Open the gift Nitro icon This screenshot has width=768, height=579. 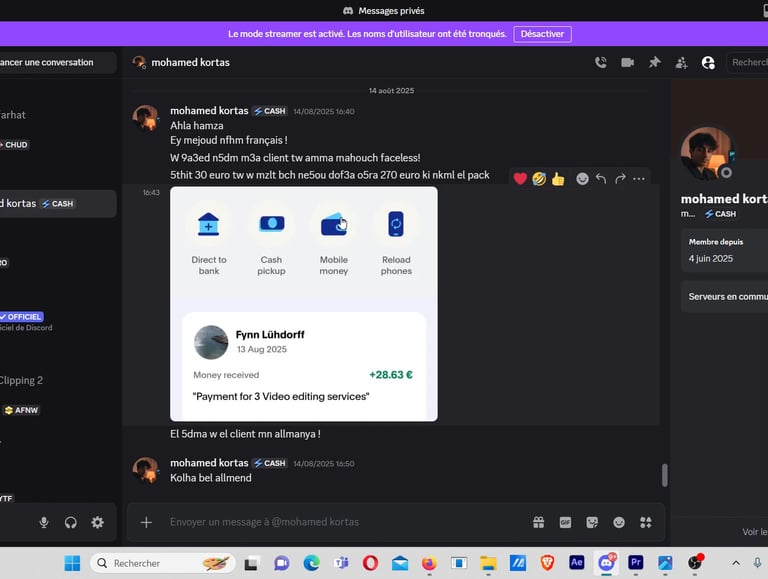[x=538, y=522]
